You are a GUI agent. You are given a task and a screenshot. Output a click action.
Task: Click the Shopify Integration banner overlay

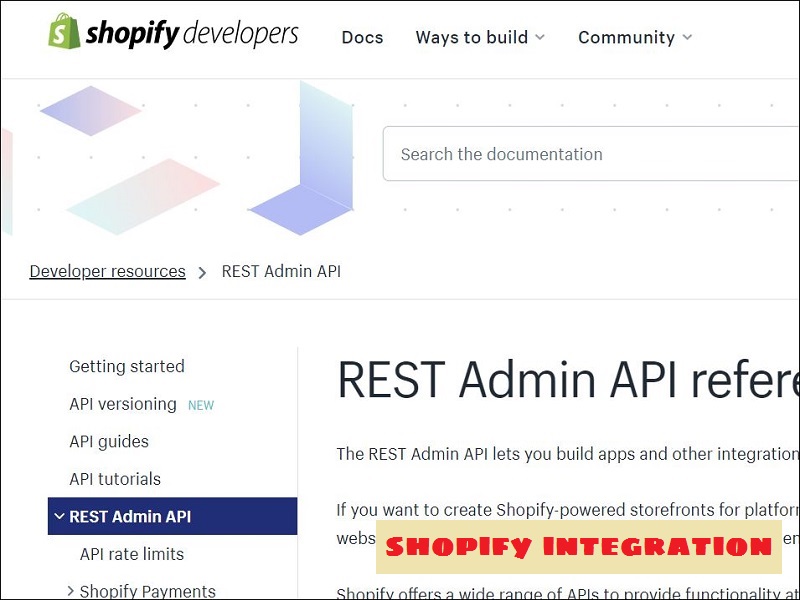(x=579, y=547)
